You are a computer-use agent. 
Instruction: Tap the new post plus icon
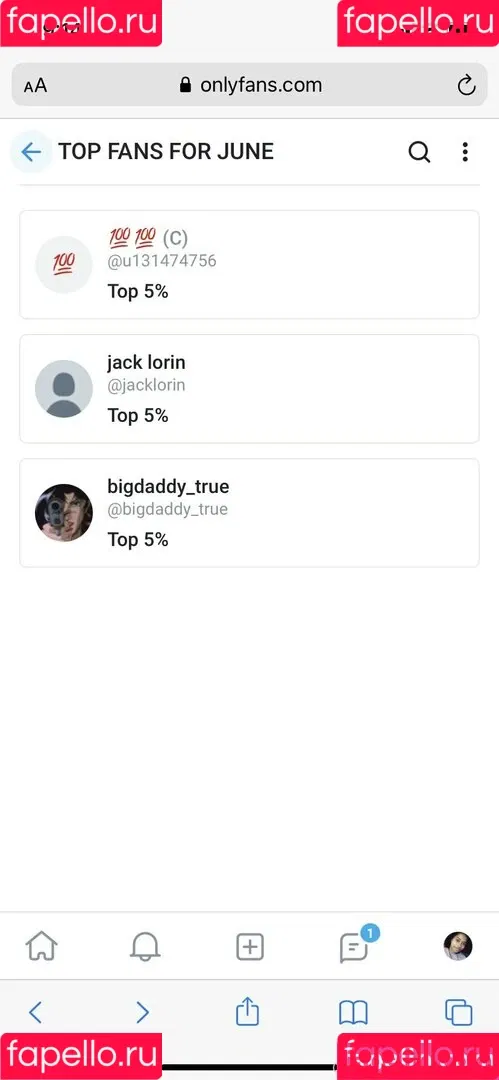pyautogui.click(x=250, y=947)
